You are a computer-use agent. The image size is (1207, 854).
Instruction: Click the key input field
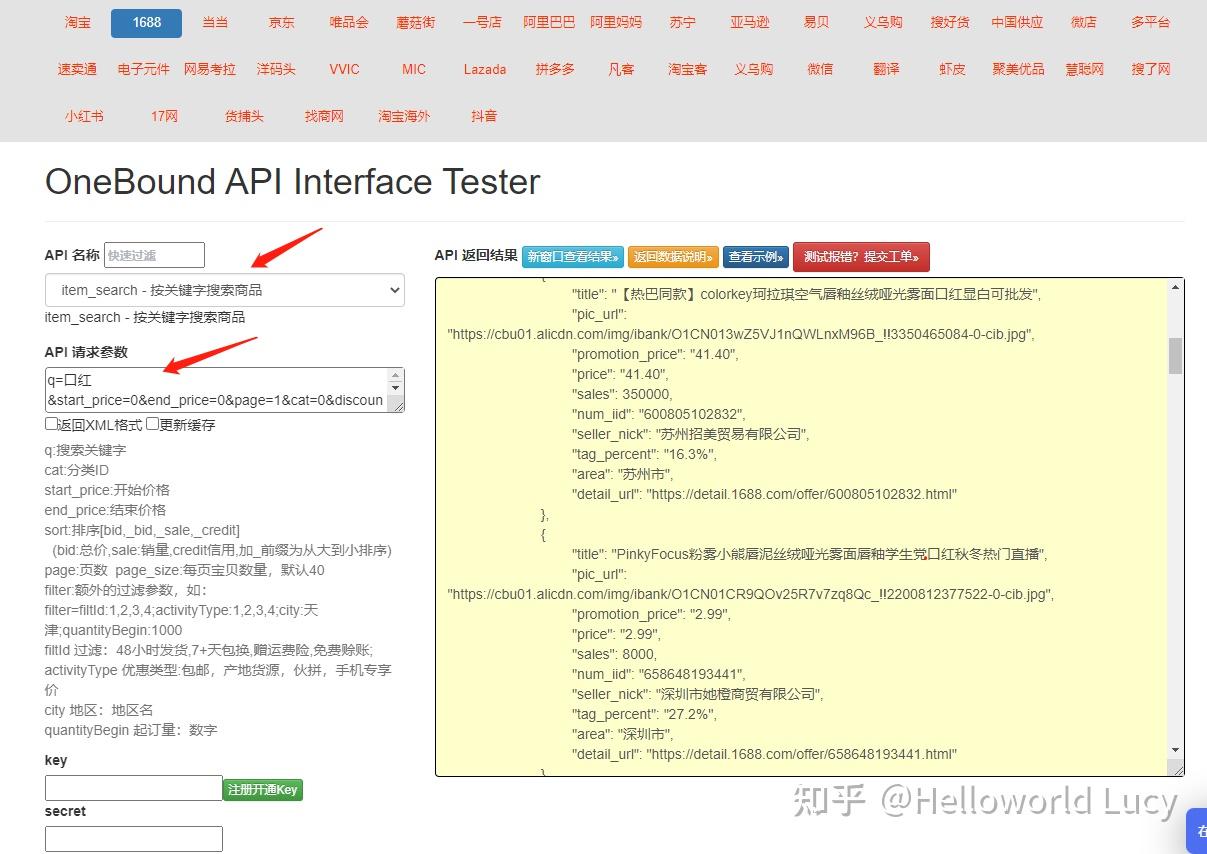(133, 787)
